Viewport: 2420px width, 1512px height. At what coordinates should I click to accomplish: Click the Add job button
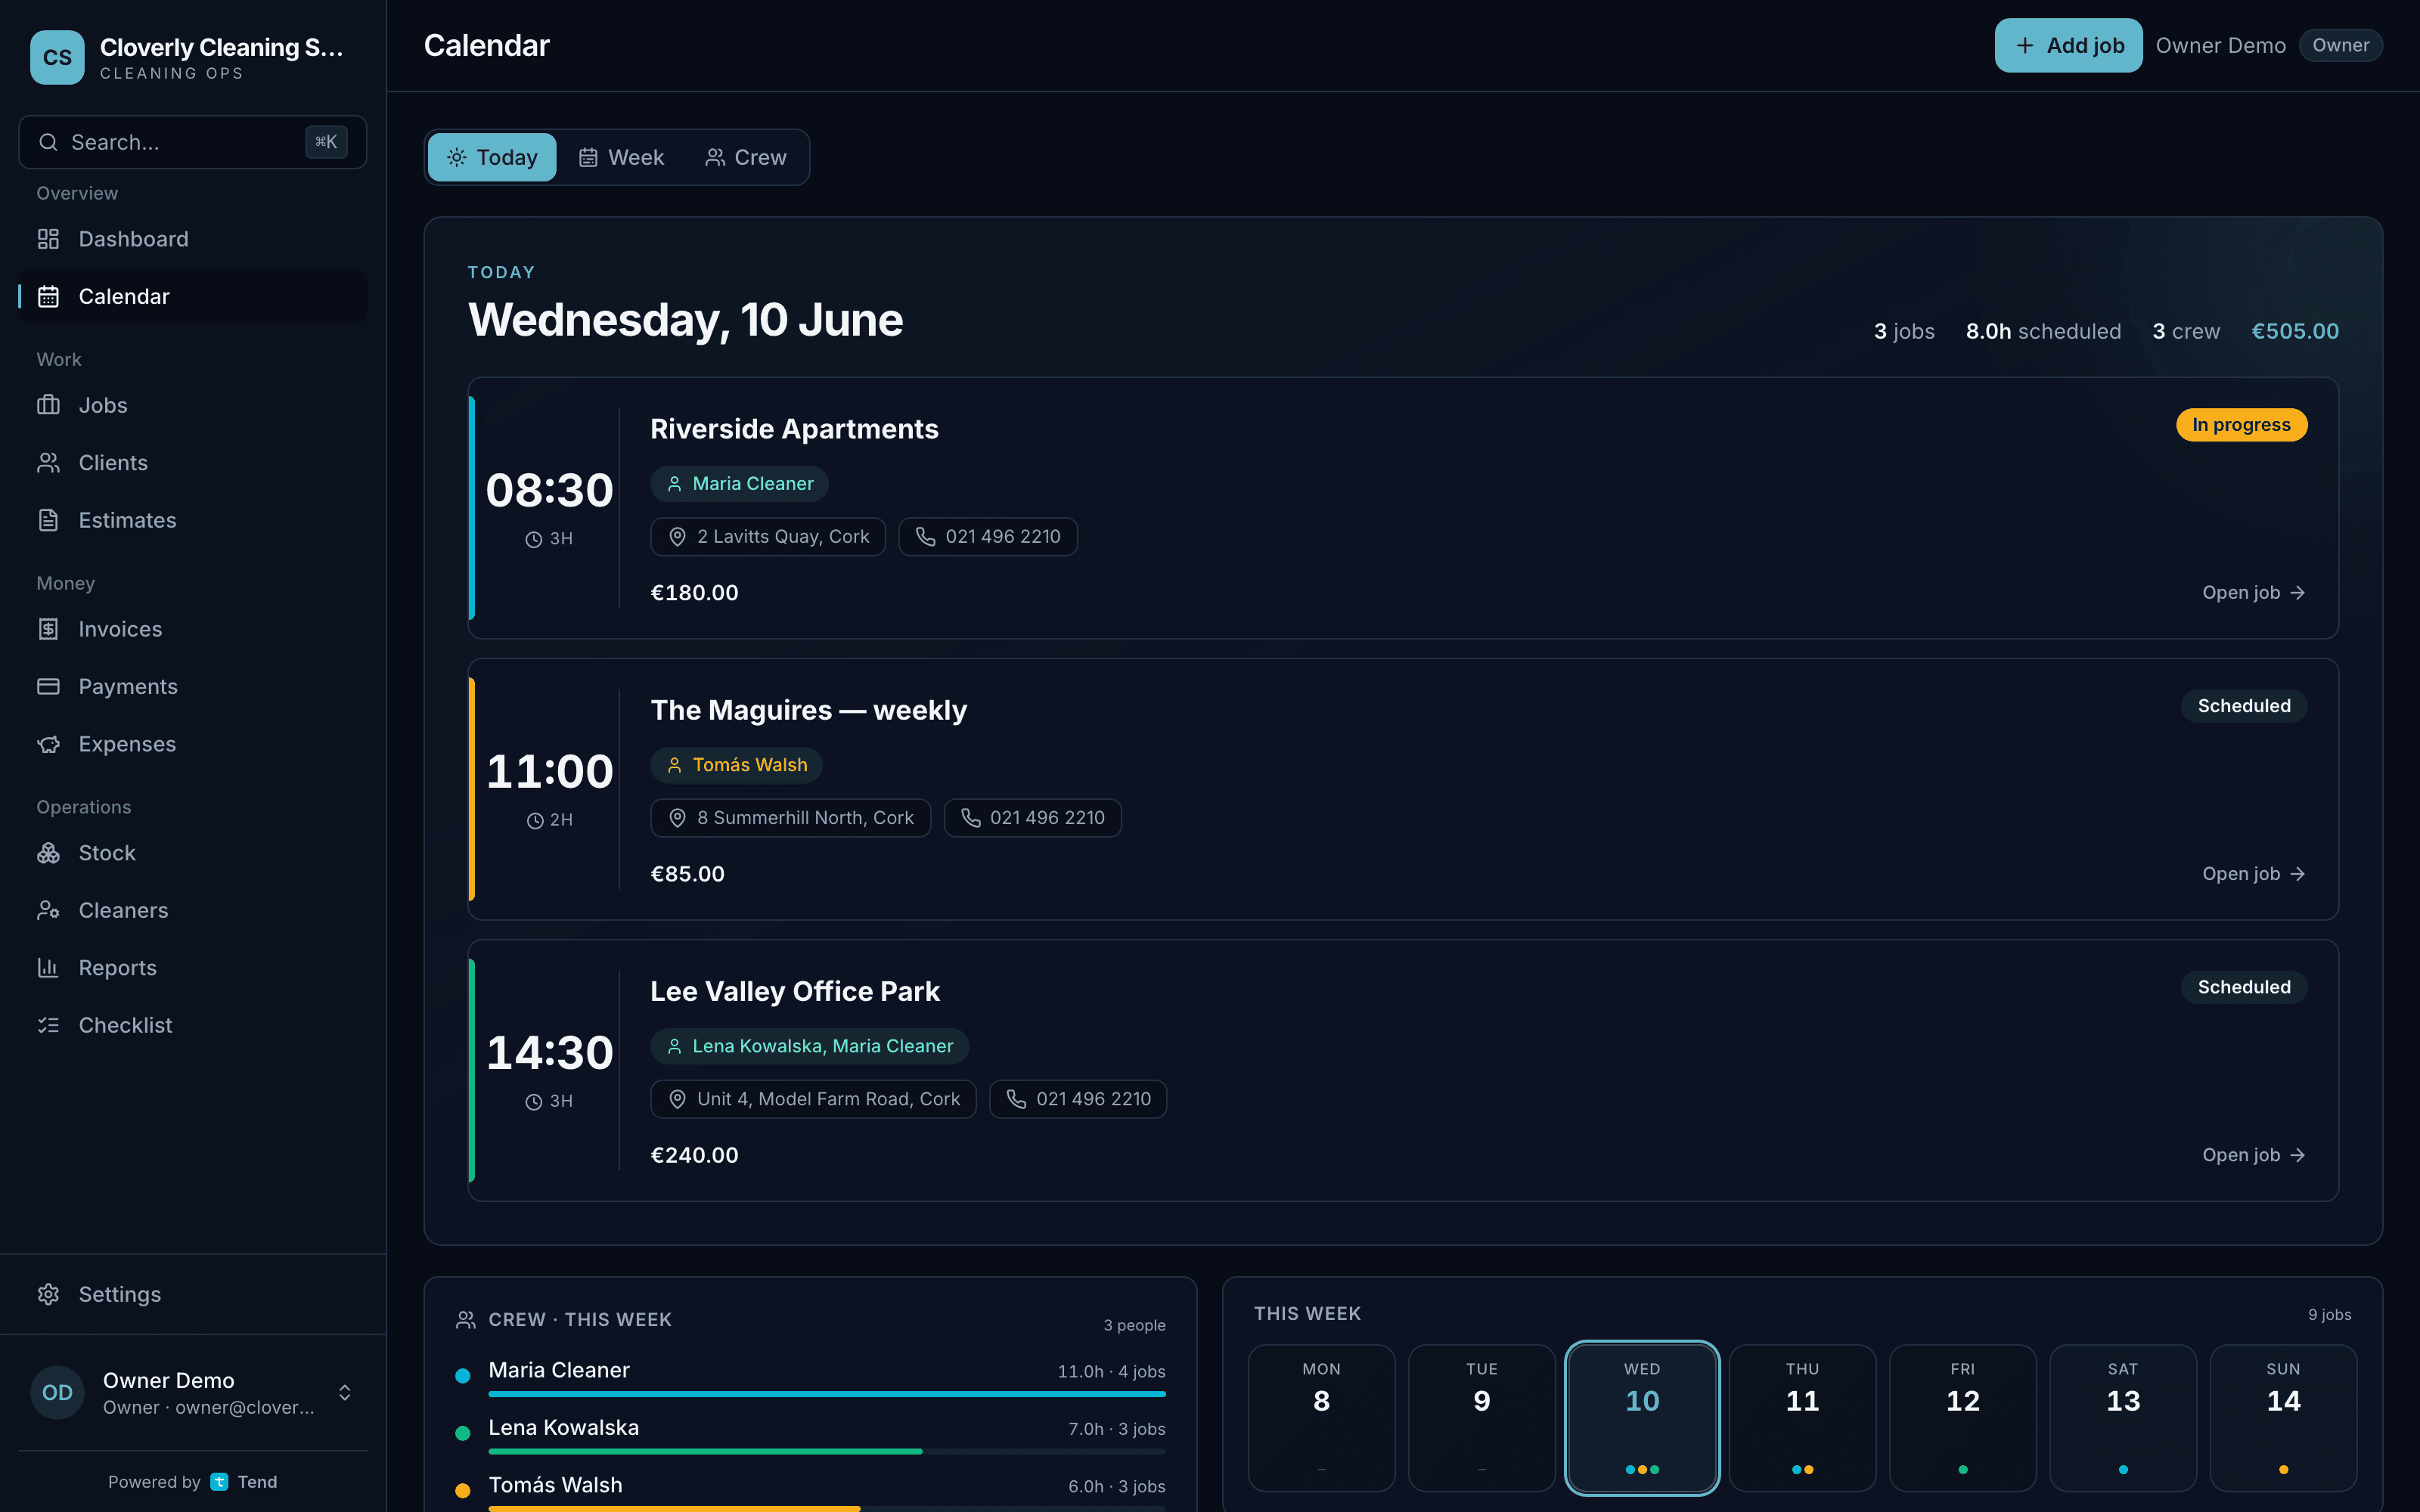click(x=2068, y=45)
